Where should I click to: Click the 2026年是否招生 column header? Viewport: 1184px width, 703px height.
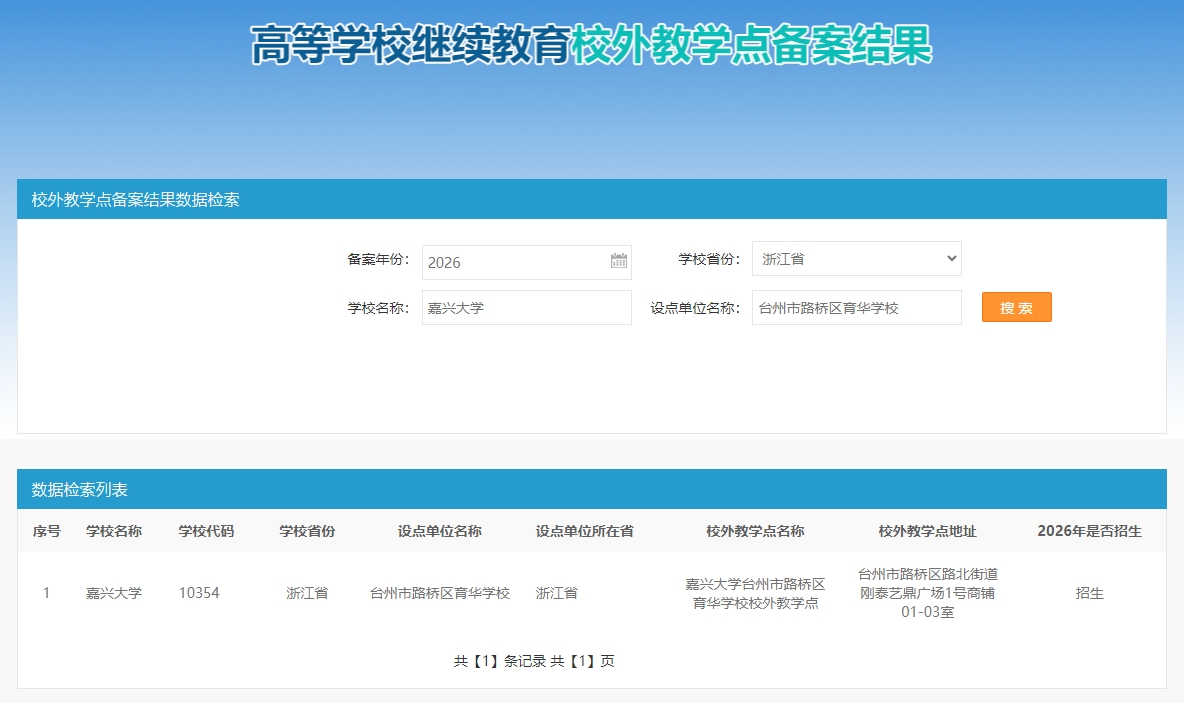click(1090, 531)
